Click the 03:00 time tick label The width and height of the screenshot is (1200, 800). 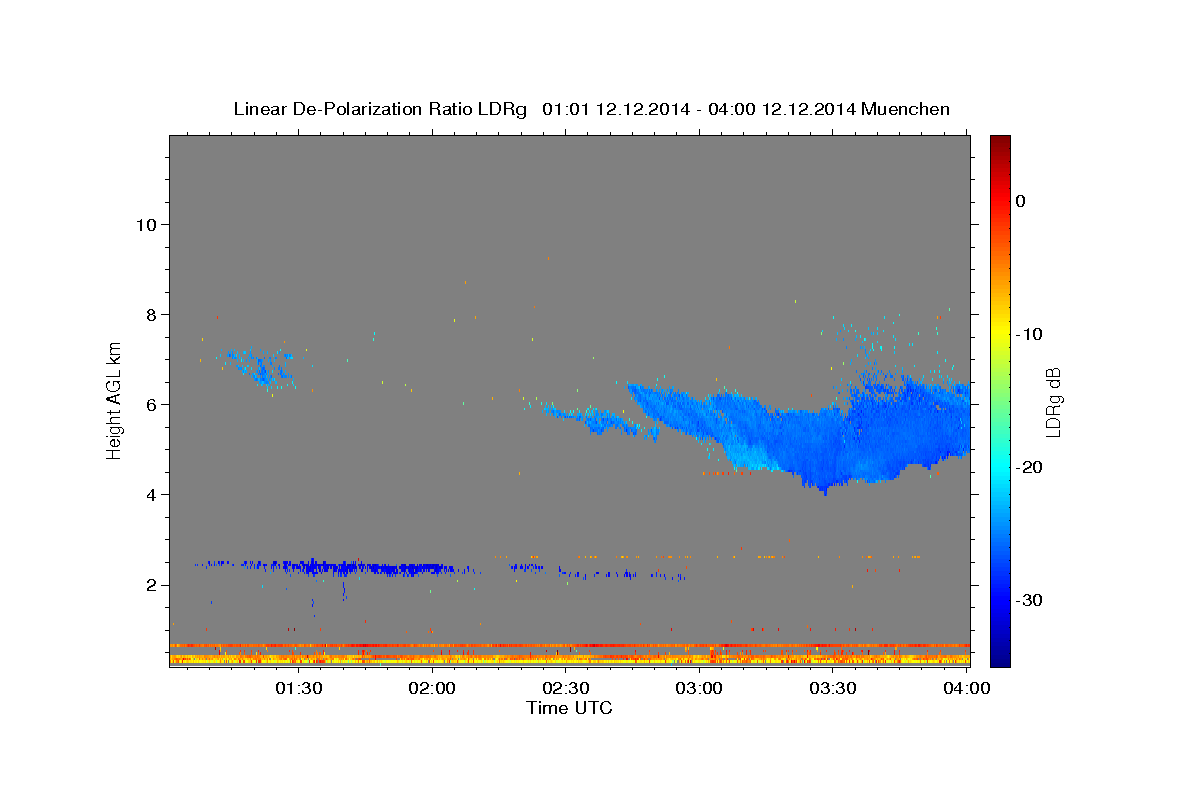(x=699, y=688)
